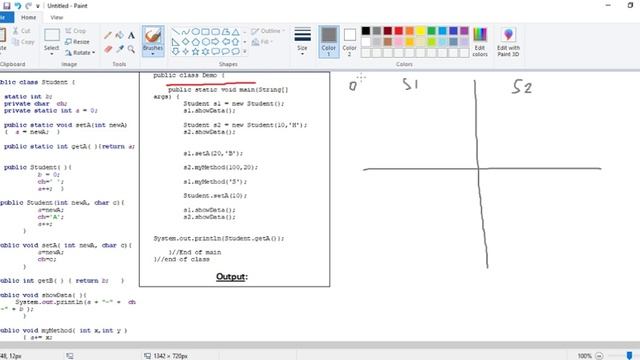The image size is (640, 360).
Task: Click the Crop button
Action: tap(76, 31)
